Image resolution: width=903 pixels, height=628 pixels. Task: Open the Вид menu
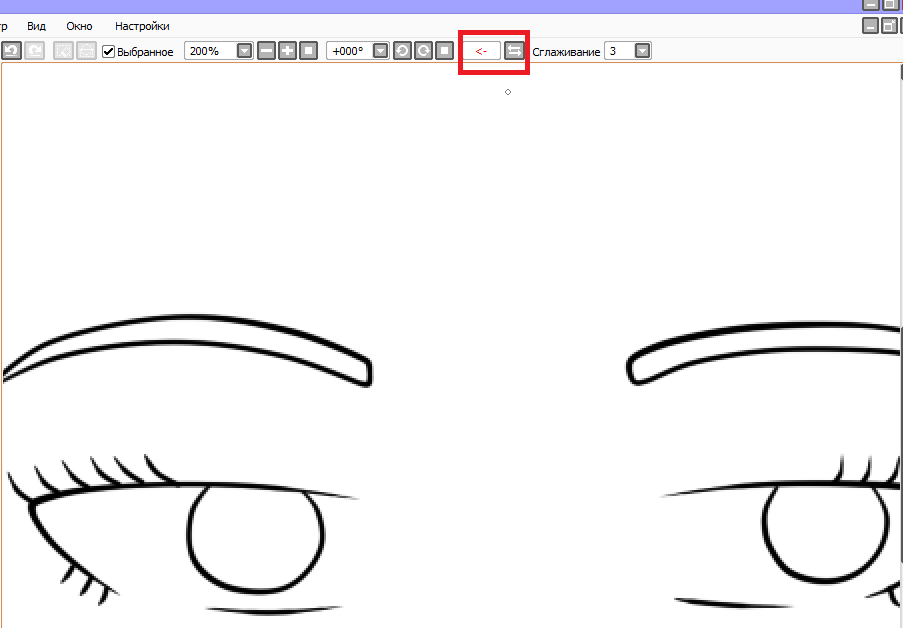(36, 26)
